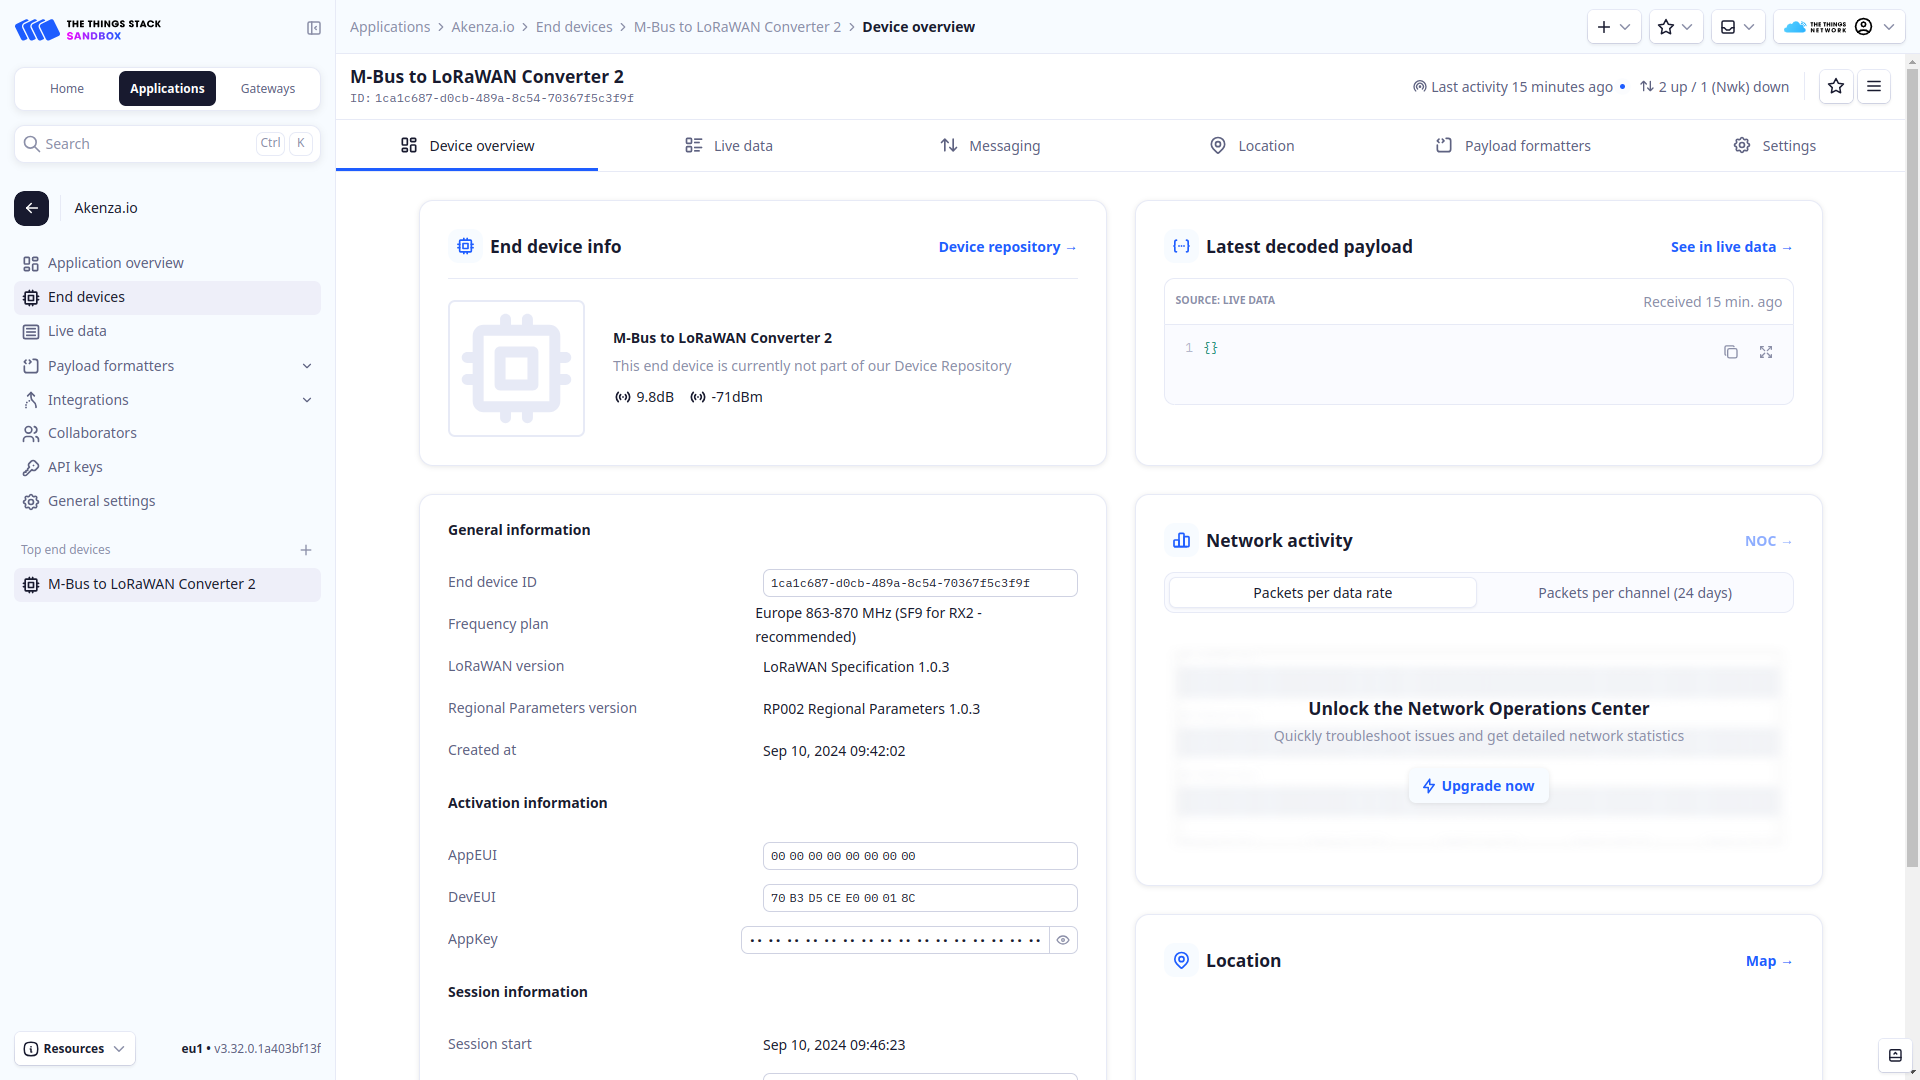Click the masked AppKey field
This screenshot has width=1920, height=1080.
[x=895, y=940]
